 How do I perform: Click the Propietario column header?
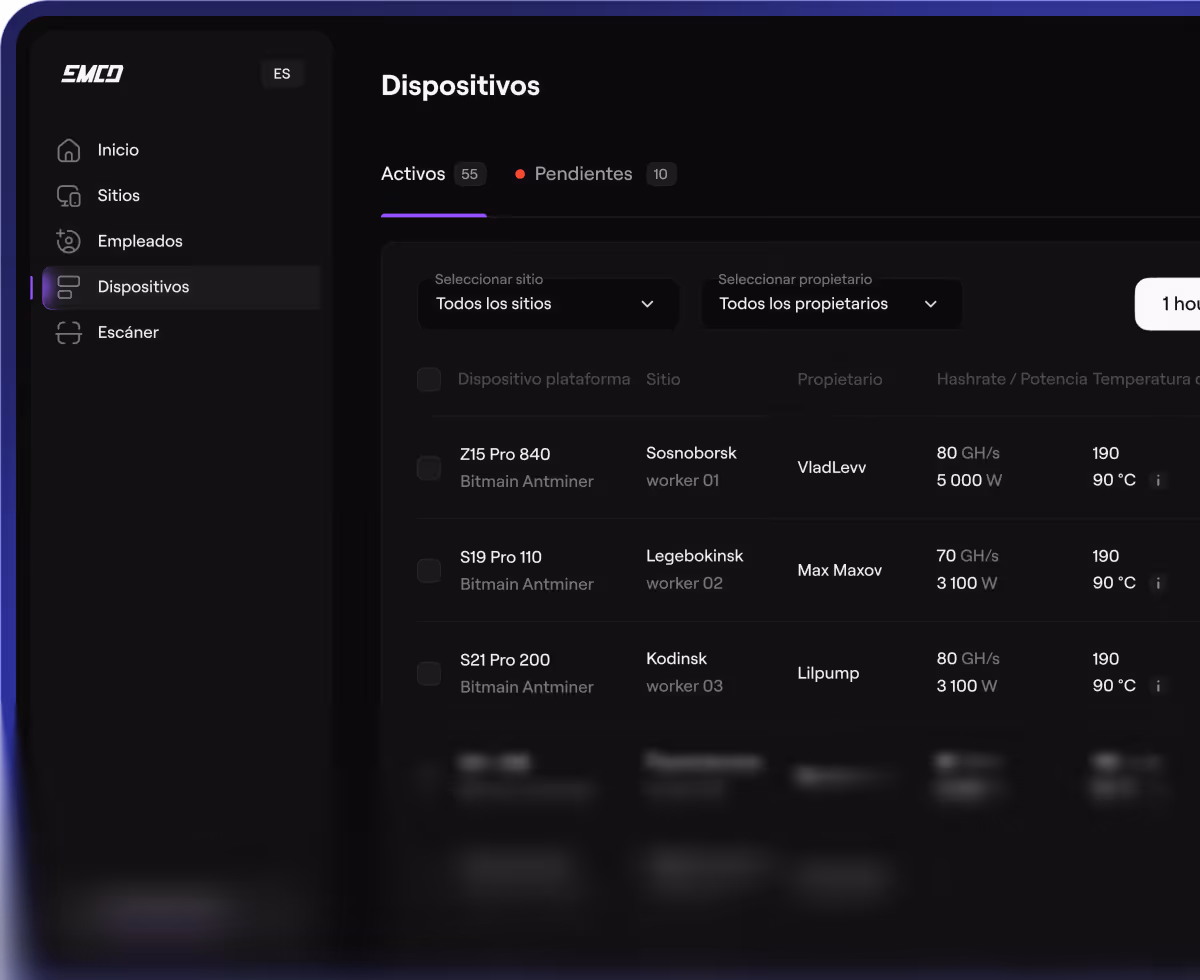[840, 379]
